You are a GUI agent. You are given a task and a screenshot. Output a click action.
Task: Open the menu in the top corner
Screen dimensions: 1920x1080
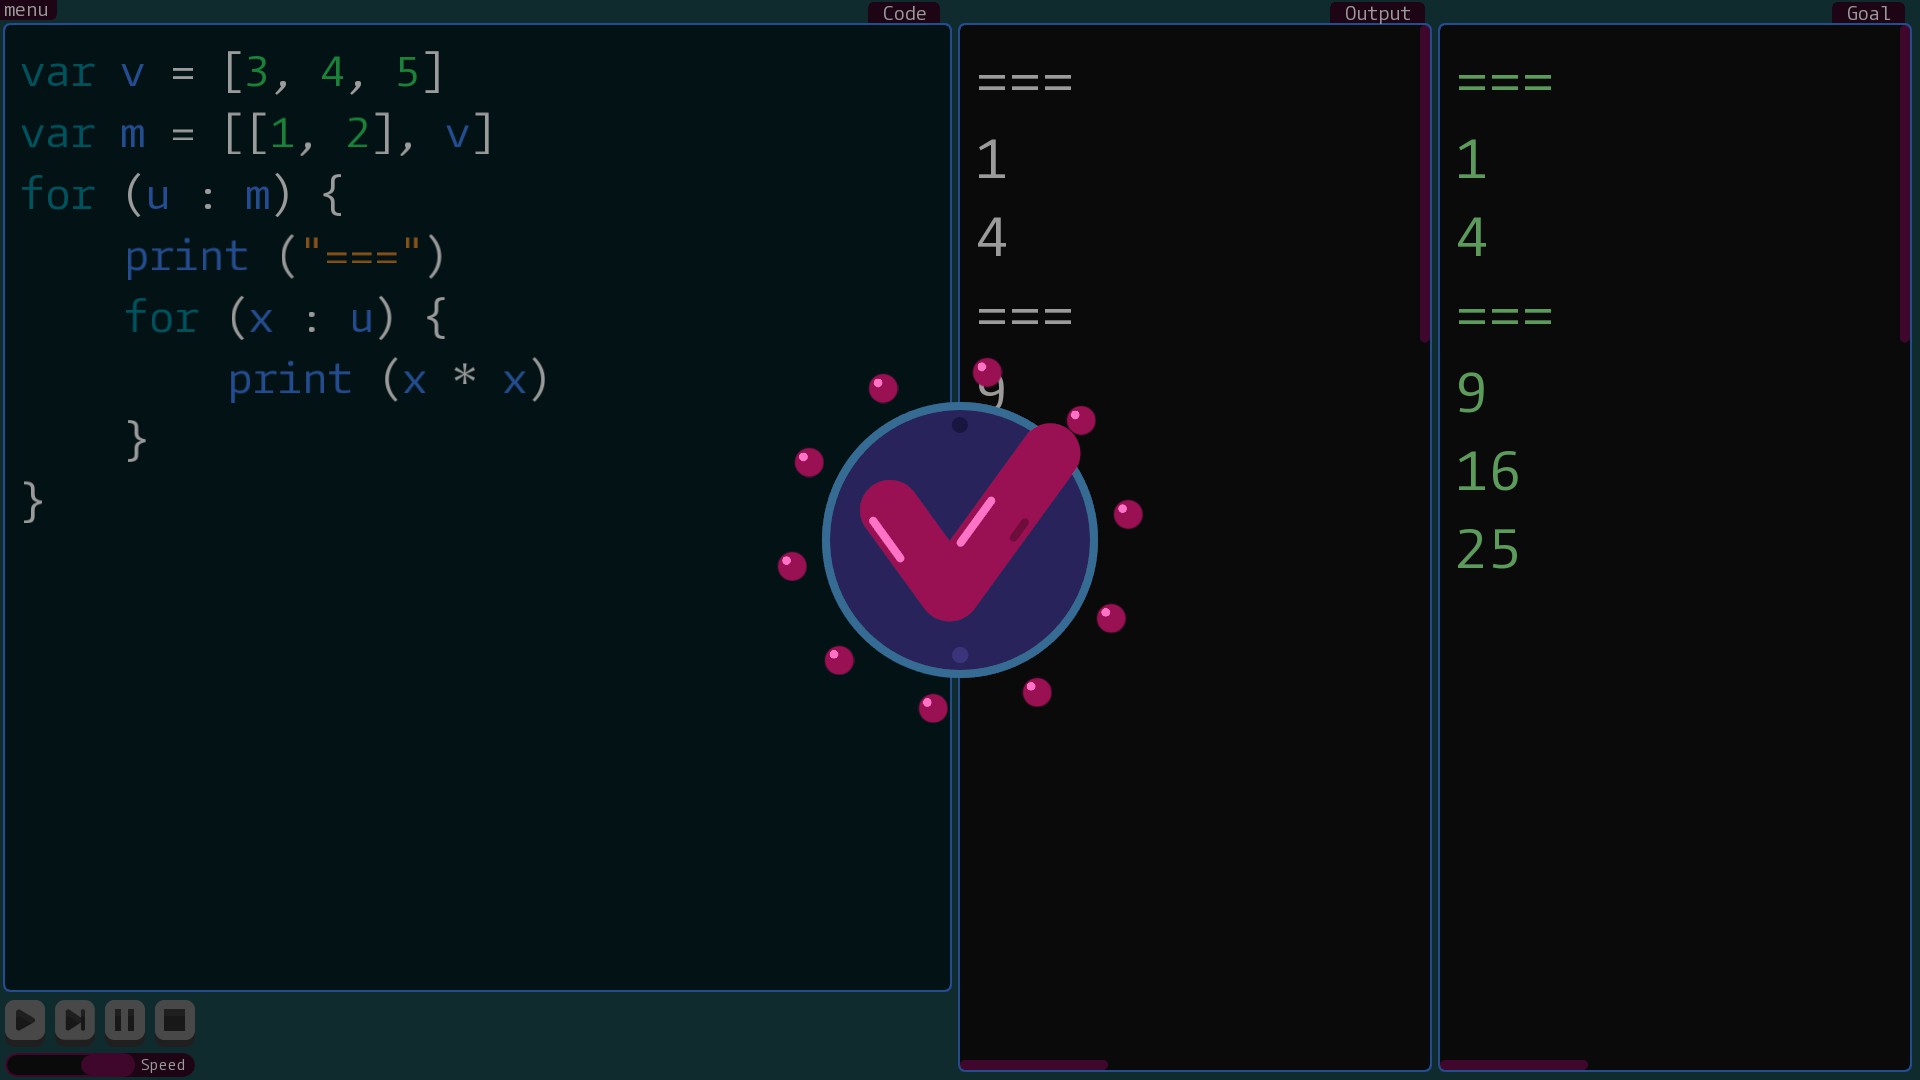(27, 10)
